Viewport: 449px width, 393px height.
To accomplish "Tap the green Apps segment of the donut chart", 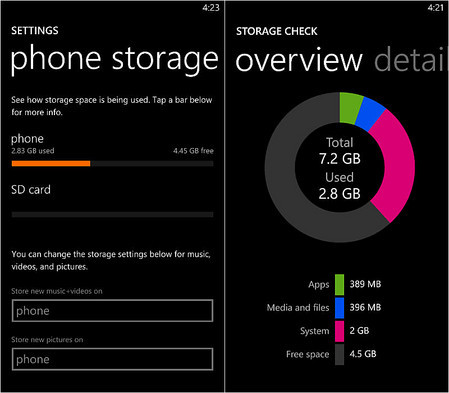I will [x=350, y=107].
